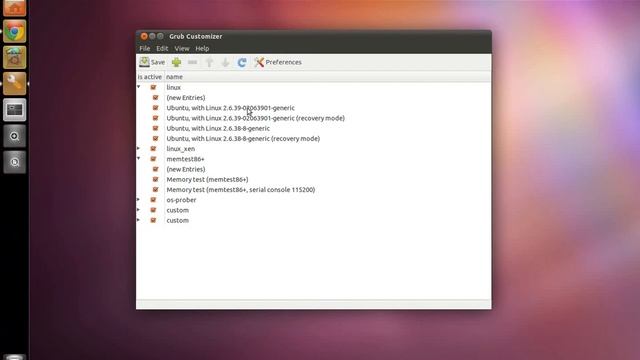Toggle the 2.6.38-8-generic recovery mode checkbox
Screen dimensions: 640x360
[156, 138]
